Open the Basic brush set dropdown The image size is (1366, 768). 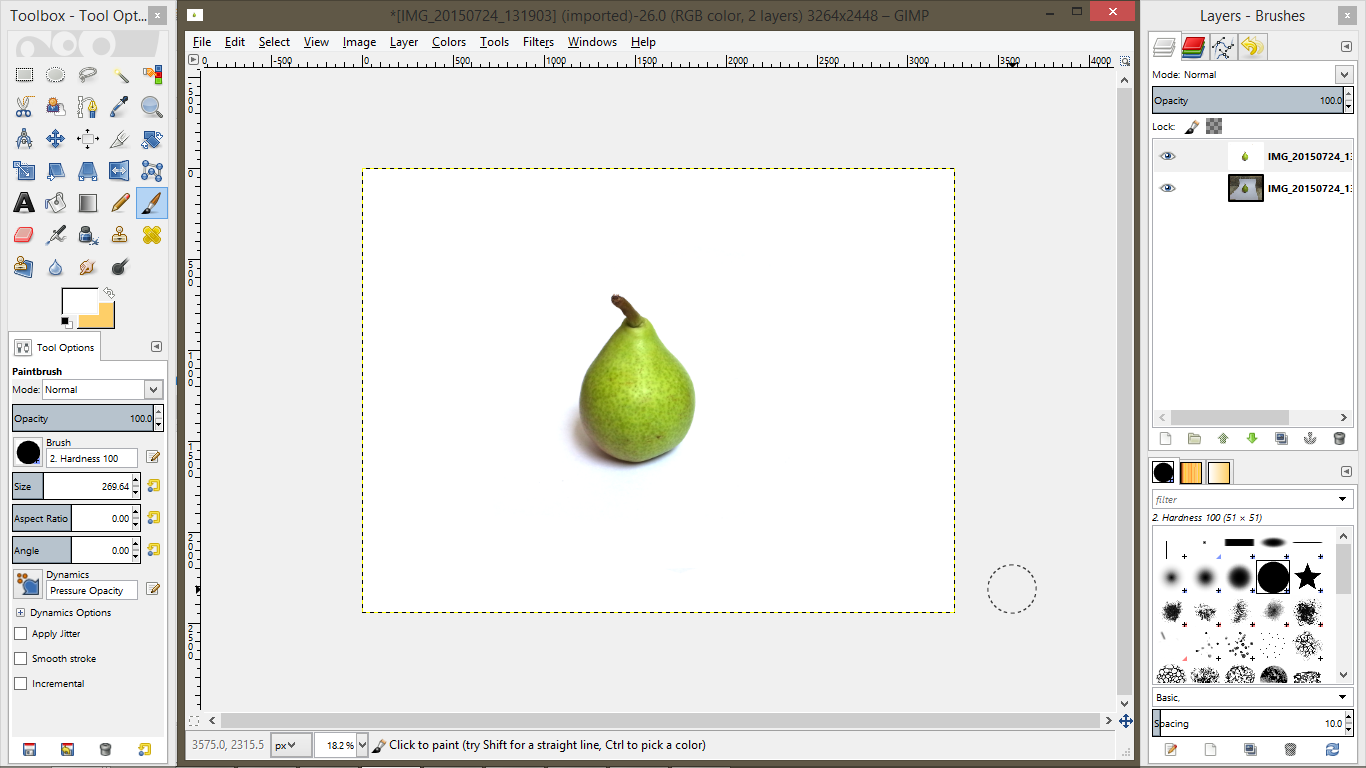click(x=1252, y=696)
